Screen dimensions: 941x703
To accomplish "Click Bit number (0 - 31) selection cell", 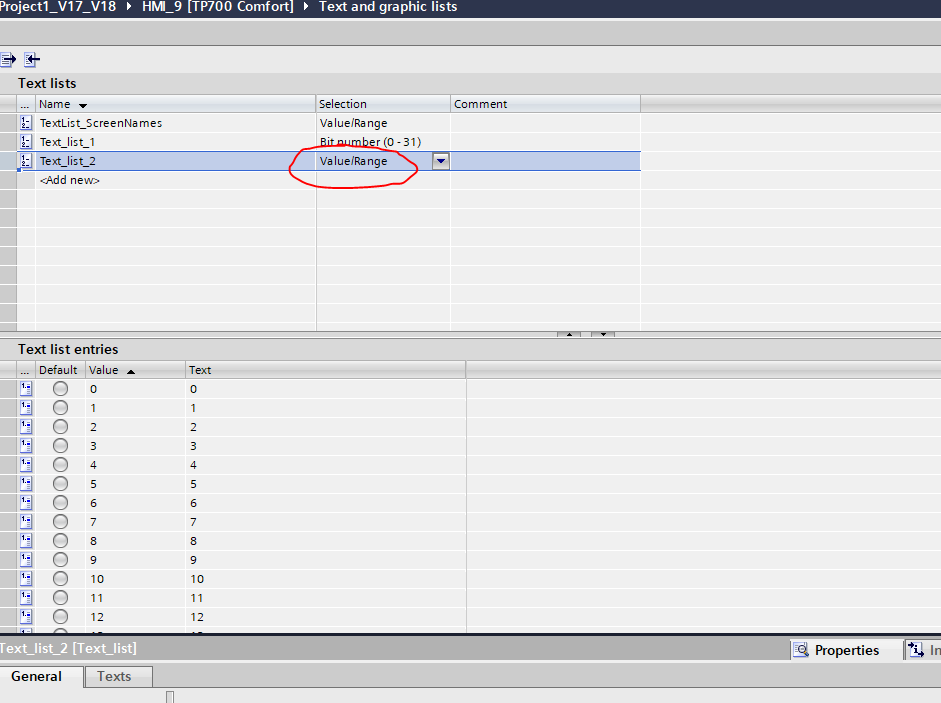I will [383, 142].
